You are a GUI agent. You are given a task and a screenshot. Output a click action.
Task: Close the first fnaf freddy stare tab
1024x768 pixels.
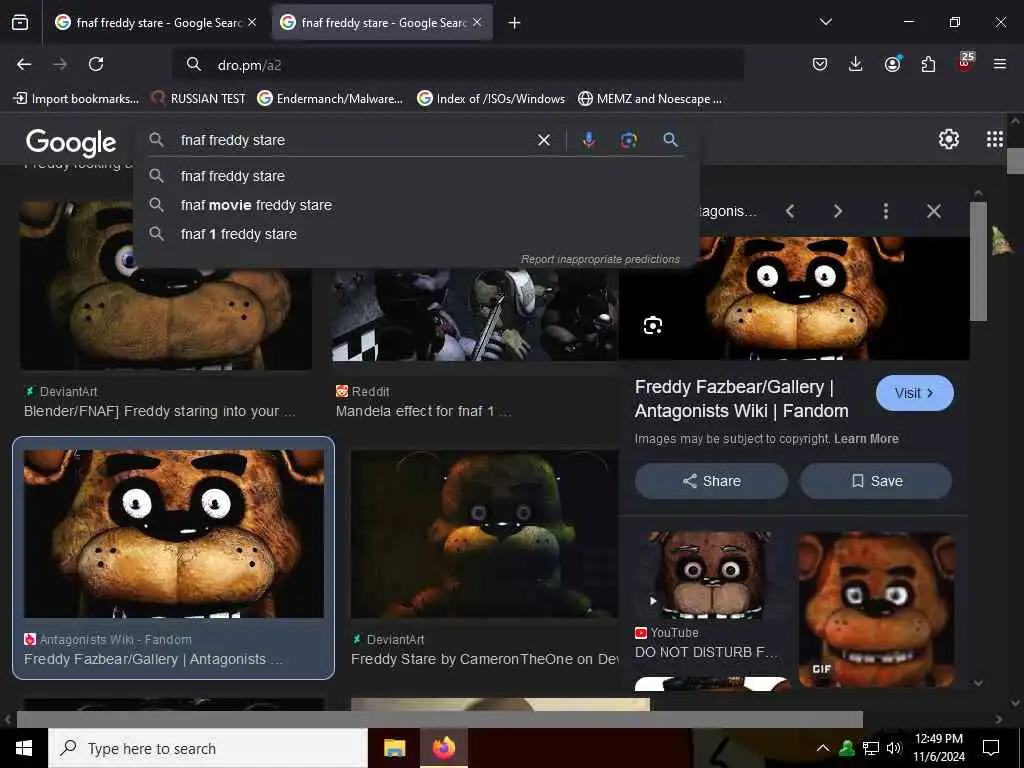coord(252,22)
